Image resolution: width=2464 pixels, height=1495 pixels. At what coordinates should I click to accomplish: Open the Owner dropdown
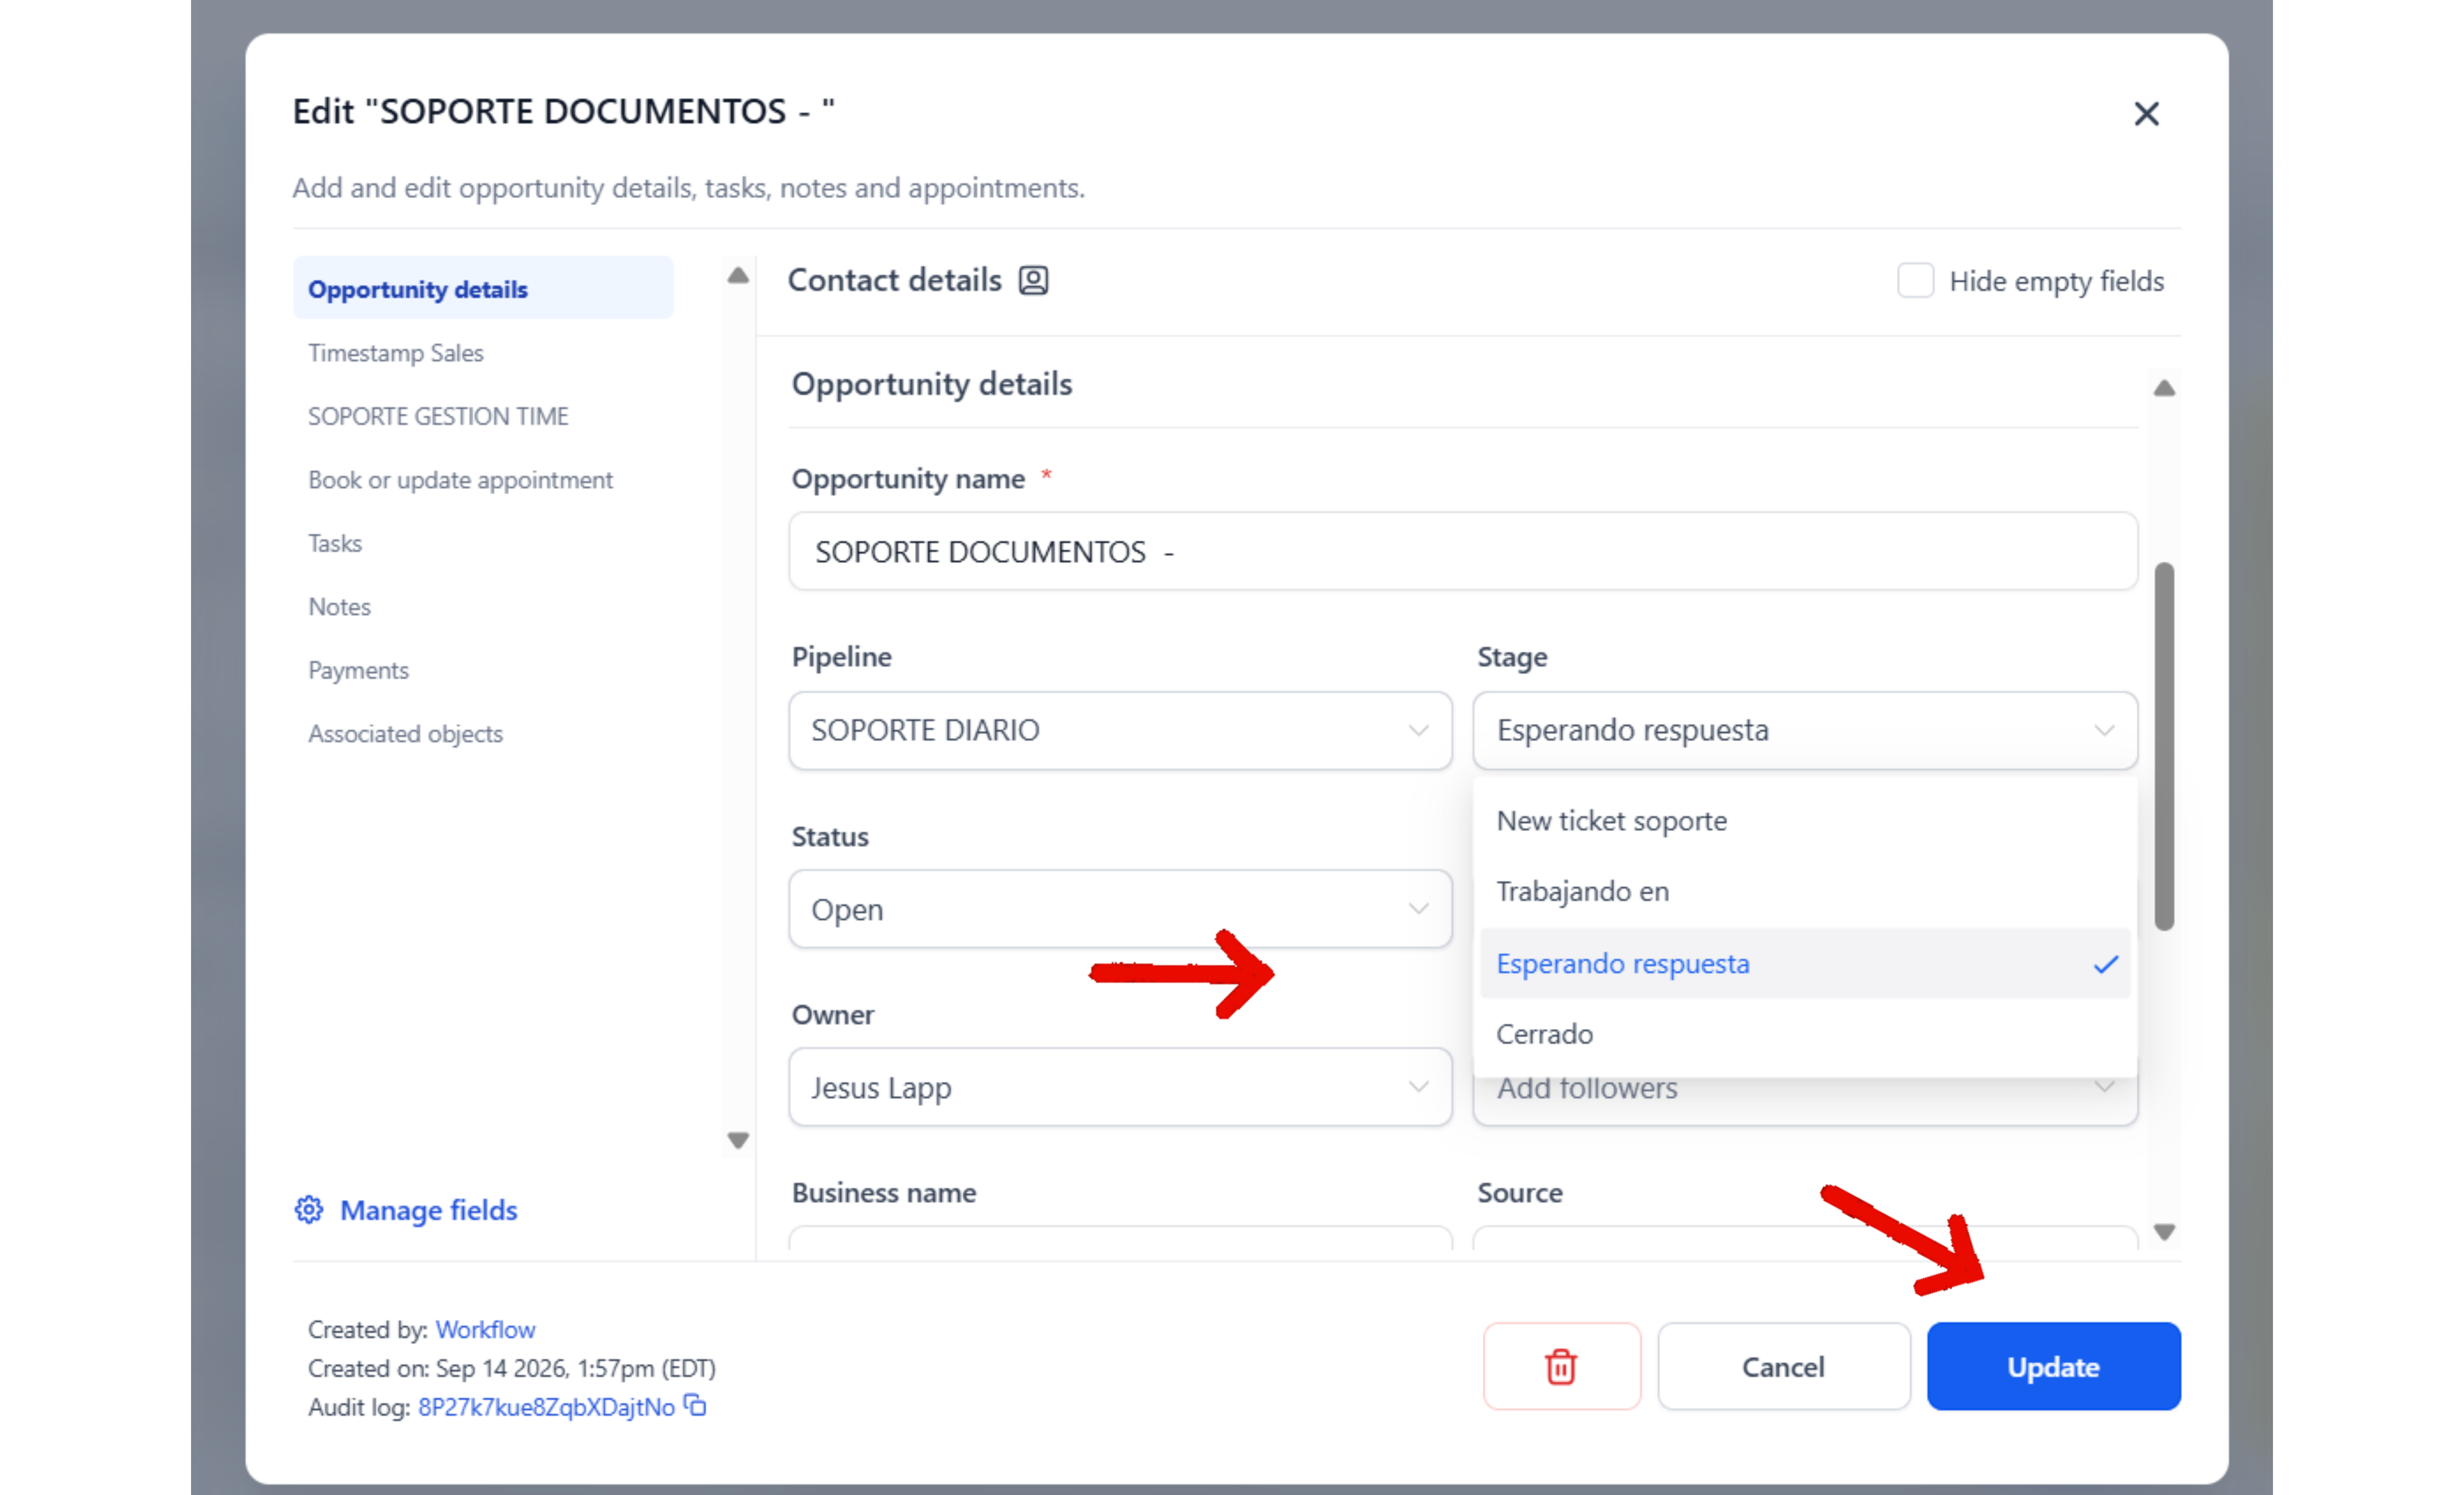1120,1087
